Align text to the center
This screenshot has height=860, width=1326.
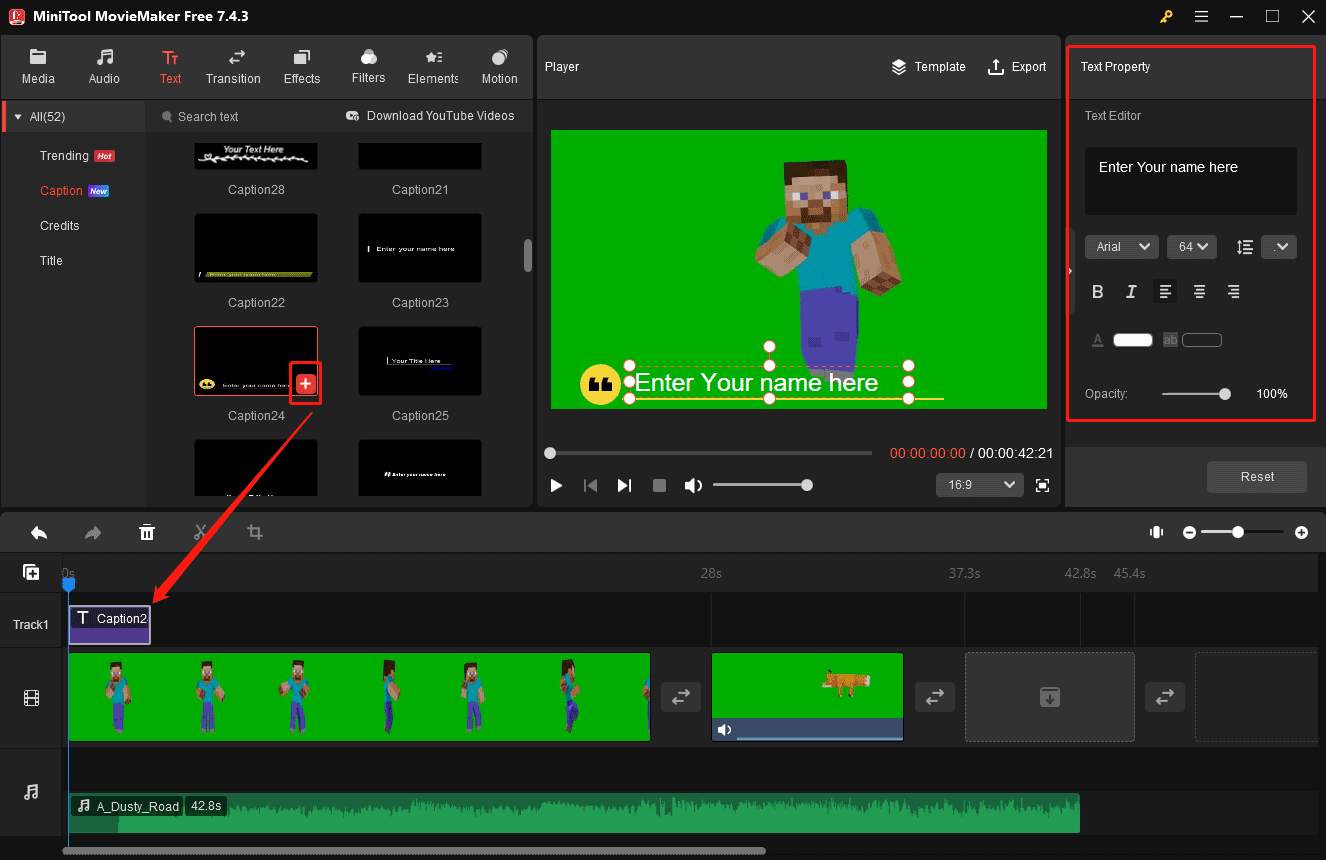1199,292
